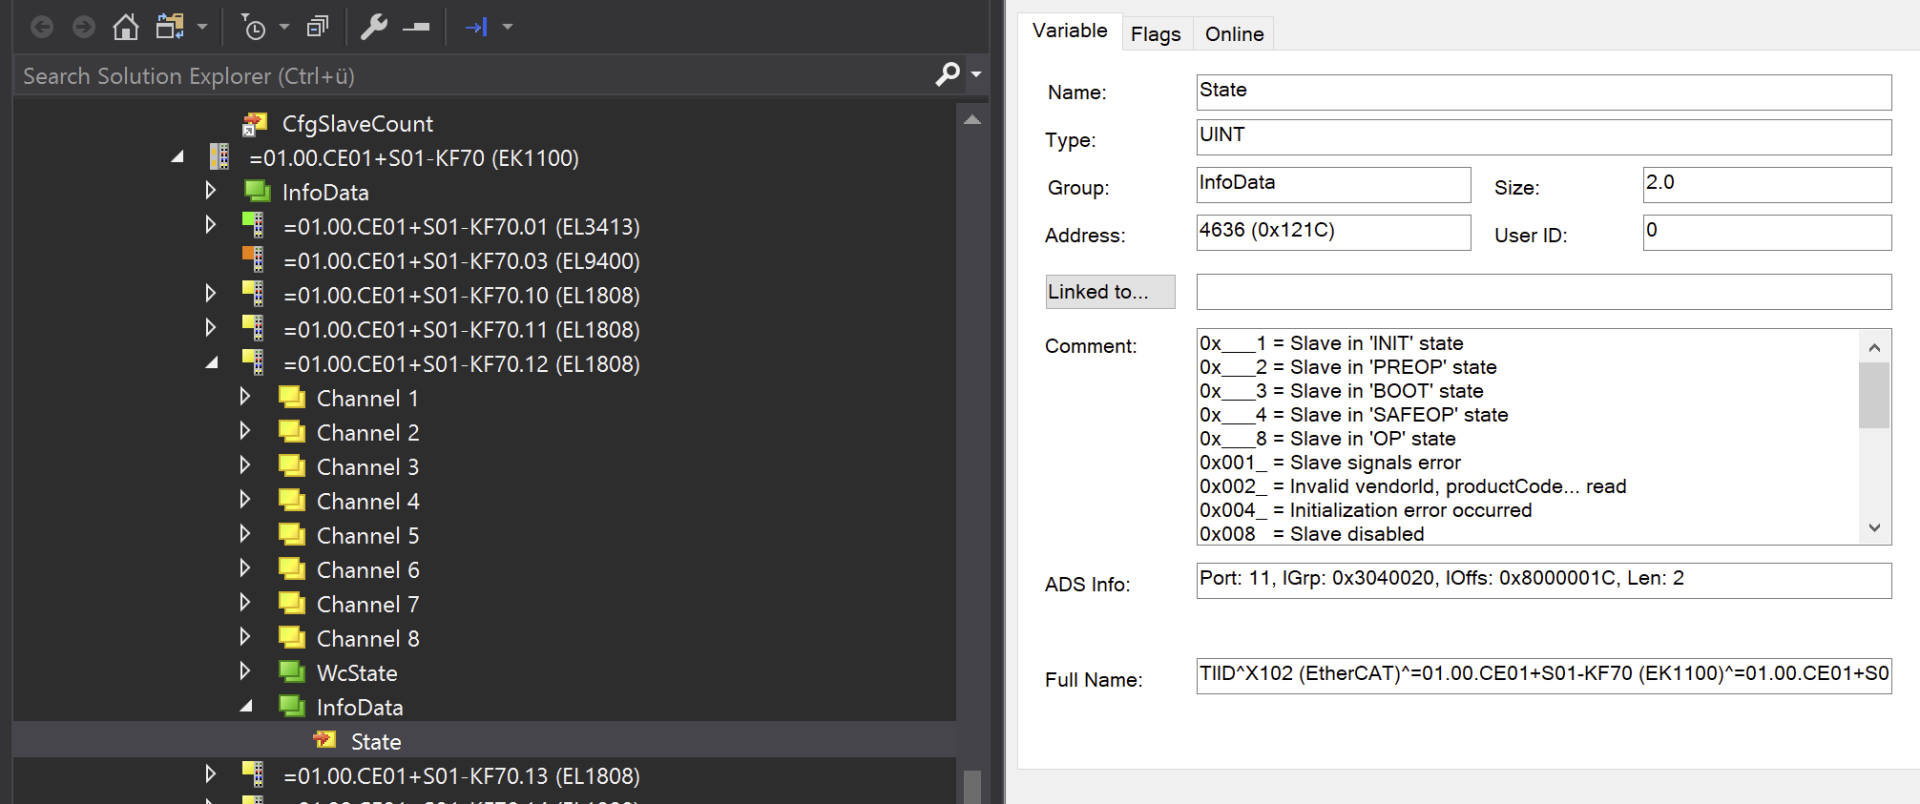The image size is (1920, 804).
Task: Expand the KF70.11 (EL1808) terminal
Action: 210,328
